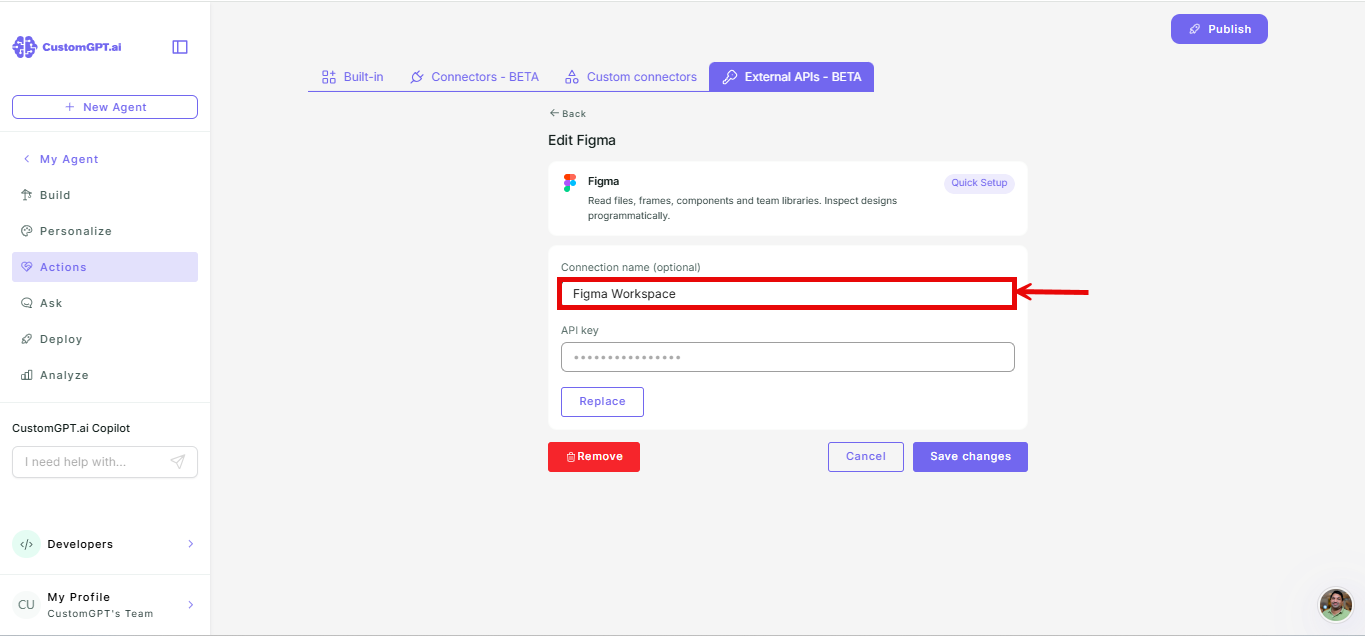This screenshot has height=636, width=1365.
Task: Expand the Developers menu chevron
Action: tap(191, 544)
